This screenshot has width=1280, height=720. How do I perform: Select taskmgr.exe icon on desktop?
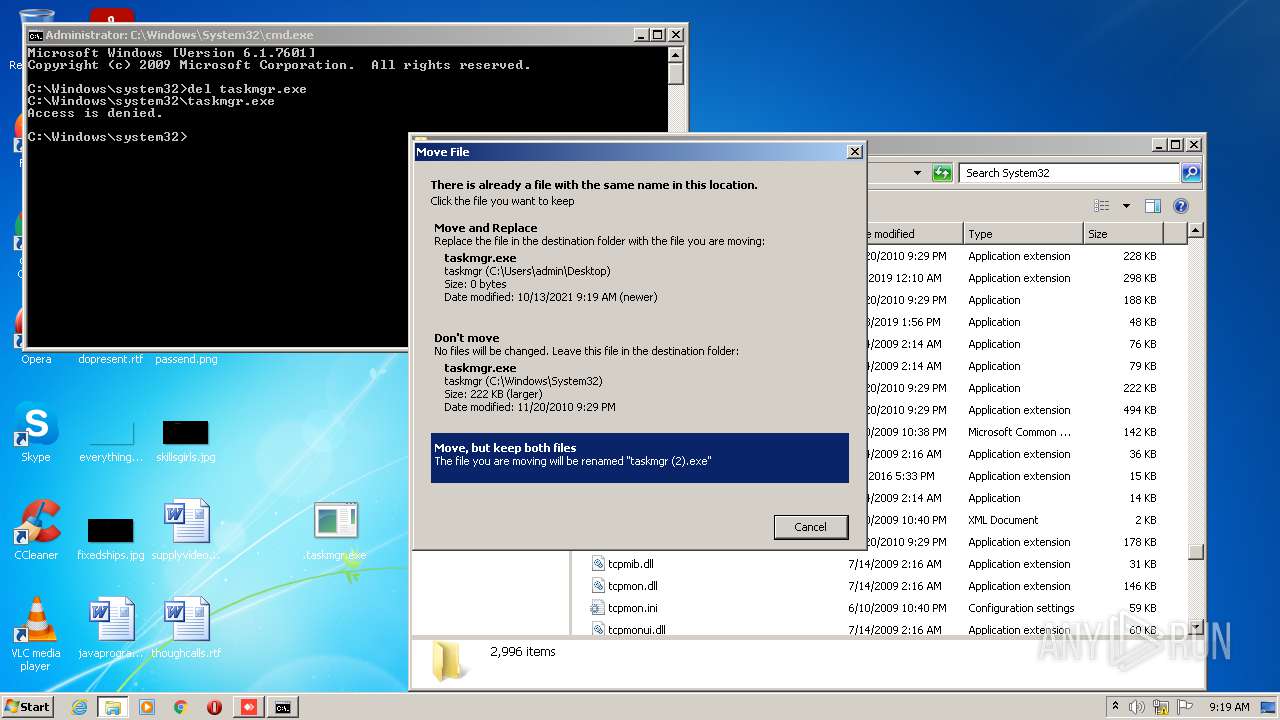click(336, 532)
